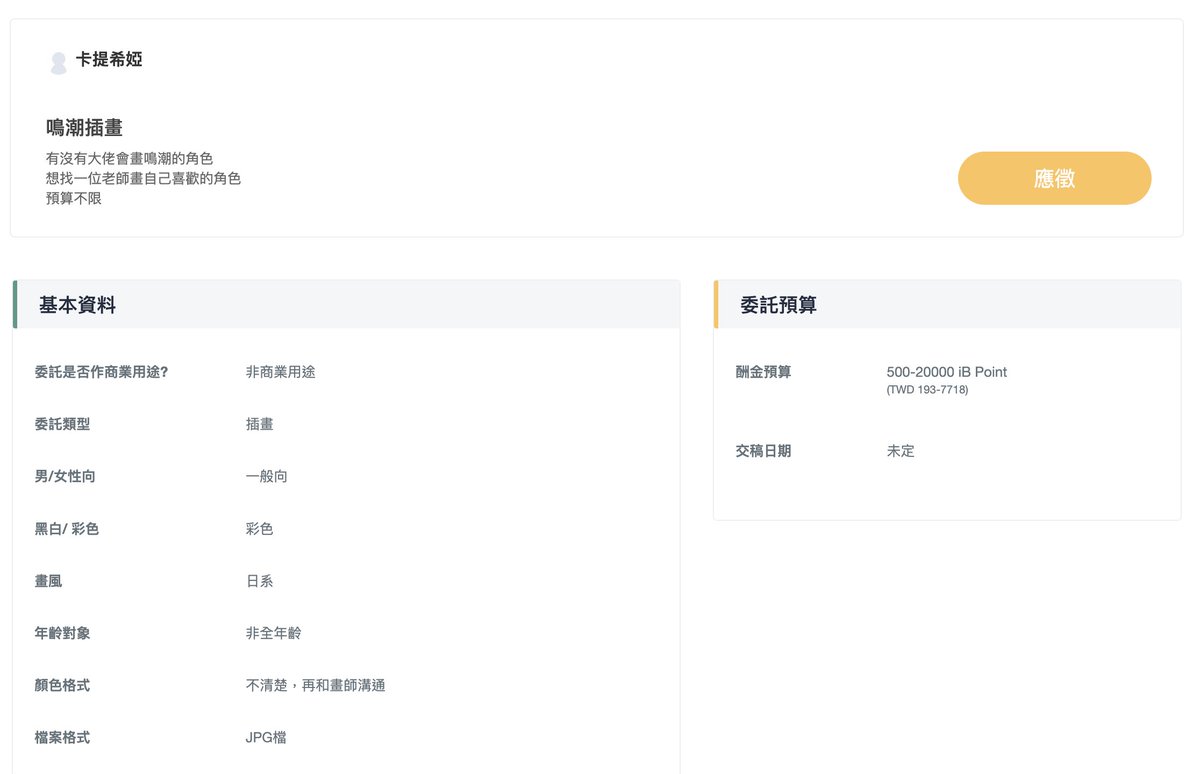The width and height of the screenshot is (1200, 774).
Task: Select the 預算不限 description line
Action: point(74,198)
